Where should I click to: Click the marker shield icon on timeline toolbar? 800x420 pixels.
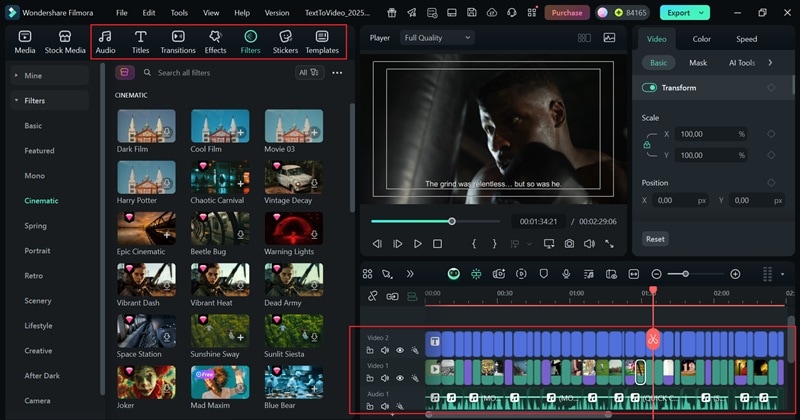pos(543,274)
